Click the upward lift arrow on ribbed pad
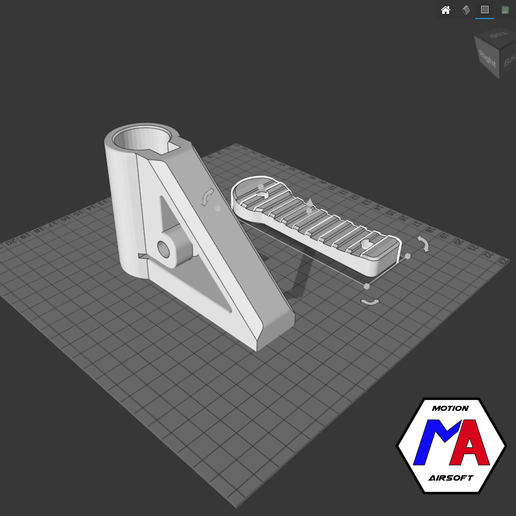The width and height of the screenshot is (516, 516). [310, 203]
